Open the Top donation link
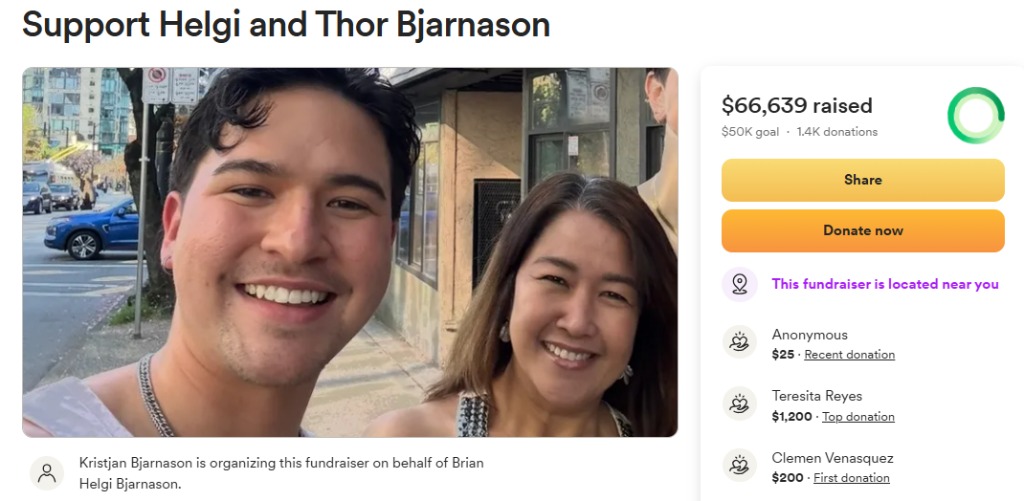Screen dimensions: 1024x501 coord(858,417)
